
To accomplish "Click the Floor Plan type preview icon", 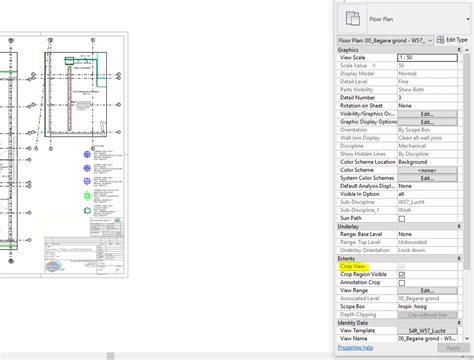I will (x=353, y=19).
